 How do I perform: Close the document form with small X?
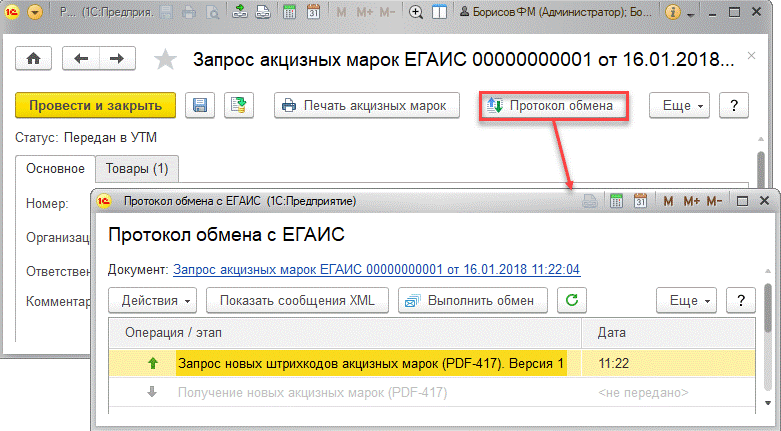coord(751,56)
